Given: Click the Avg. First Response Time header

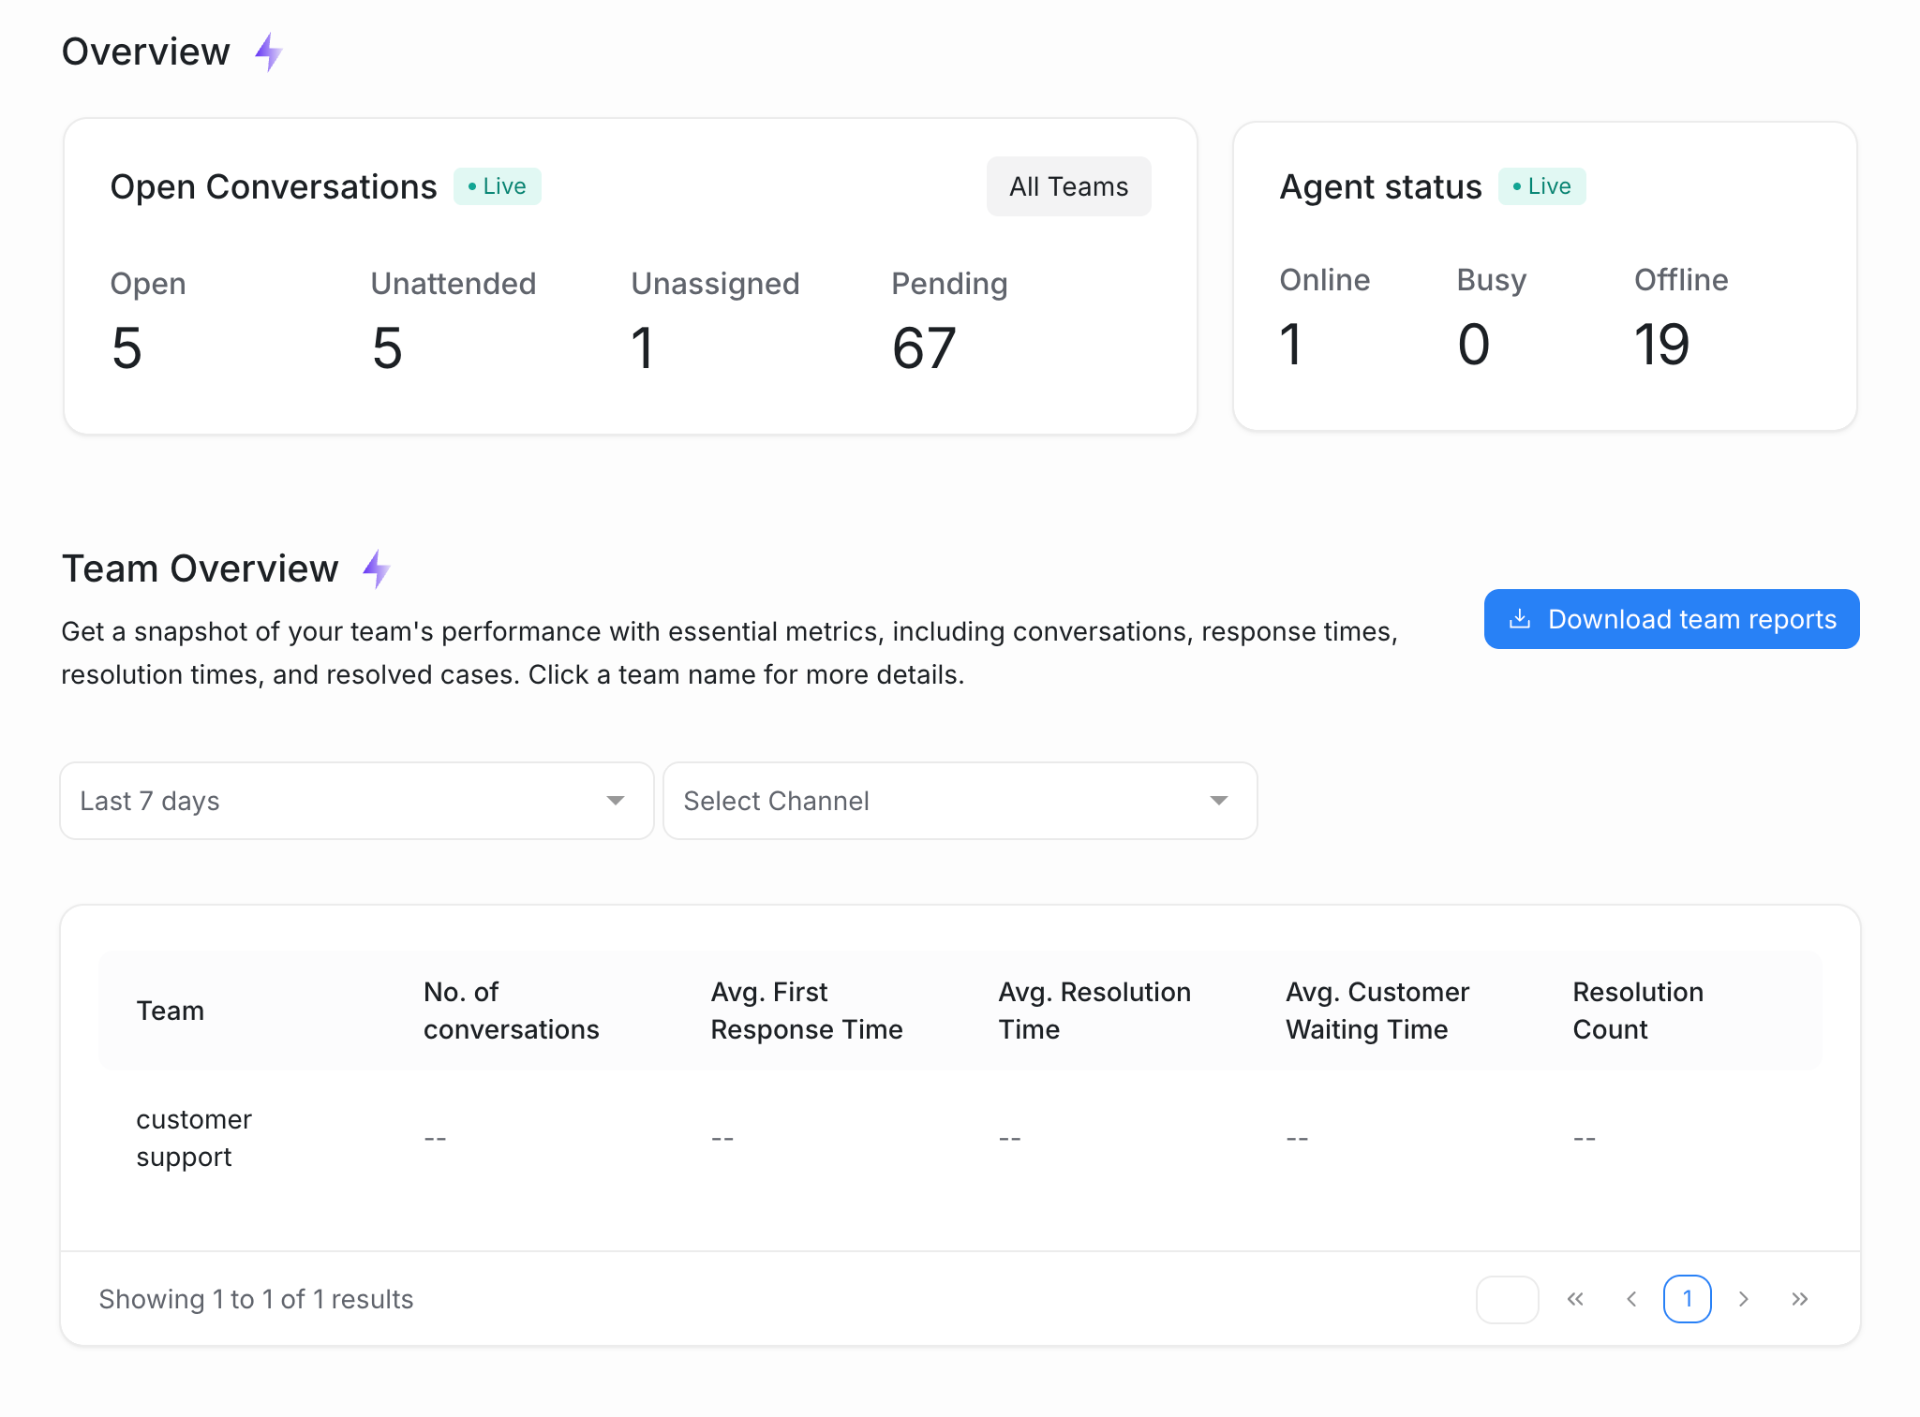Looking at the screenshot, I should click(806, 1011).
